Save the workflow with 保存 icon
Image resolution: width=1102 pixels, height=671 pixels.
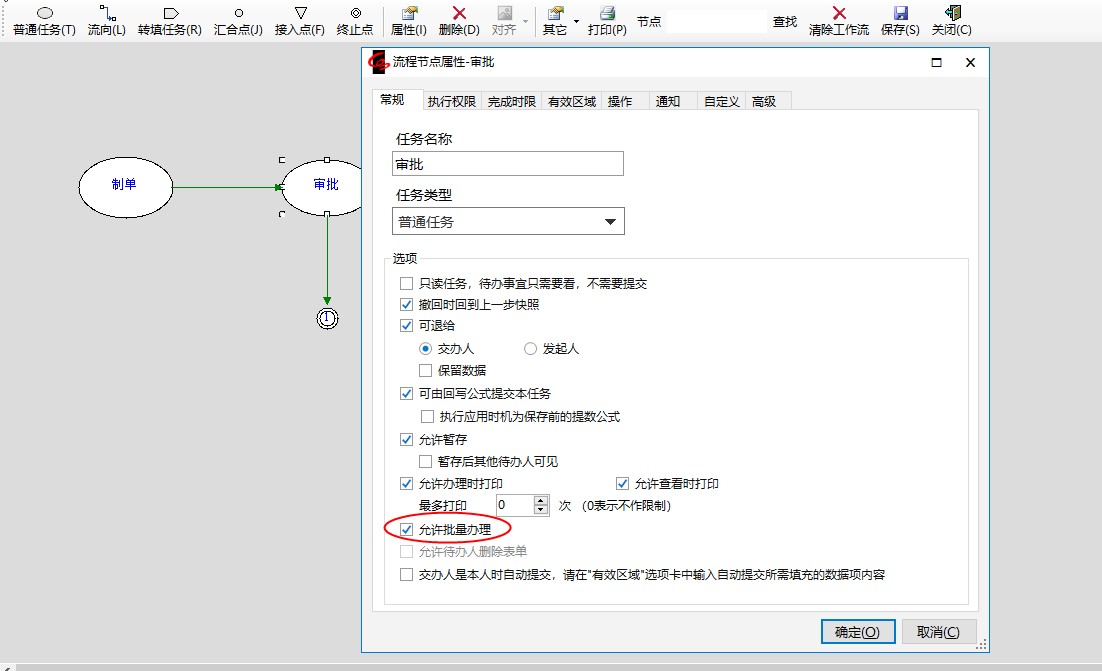[900, 13]
